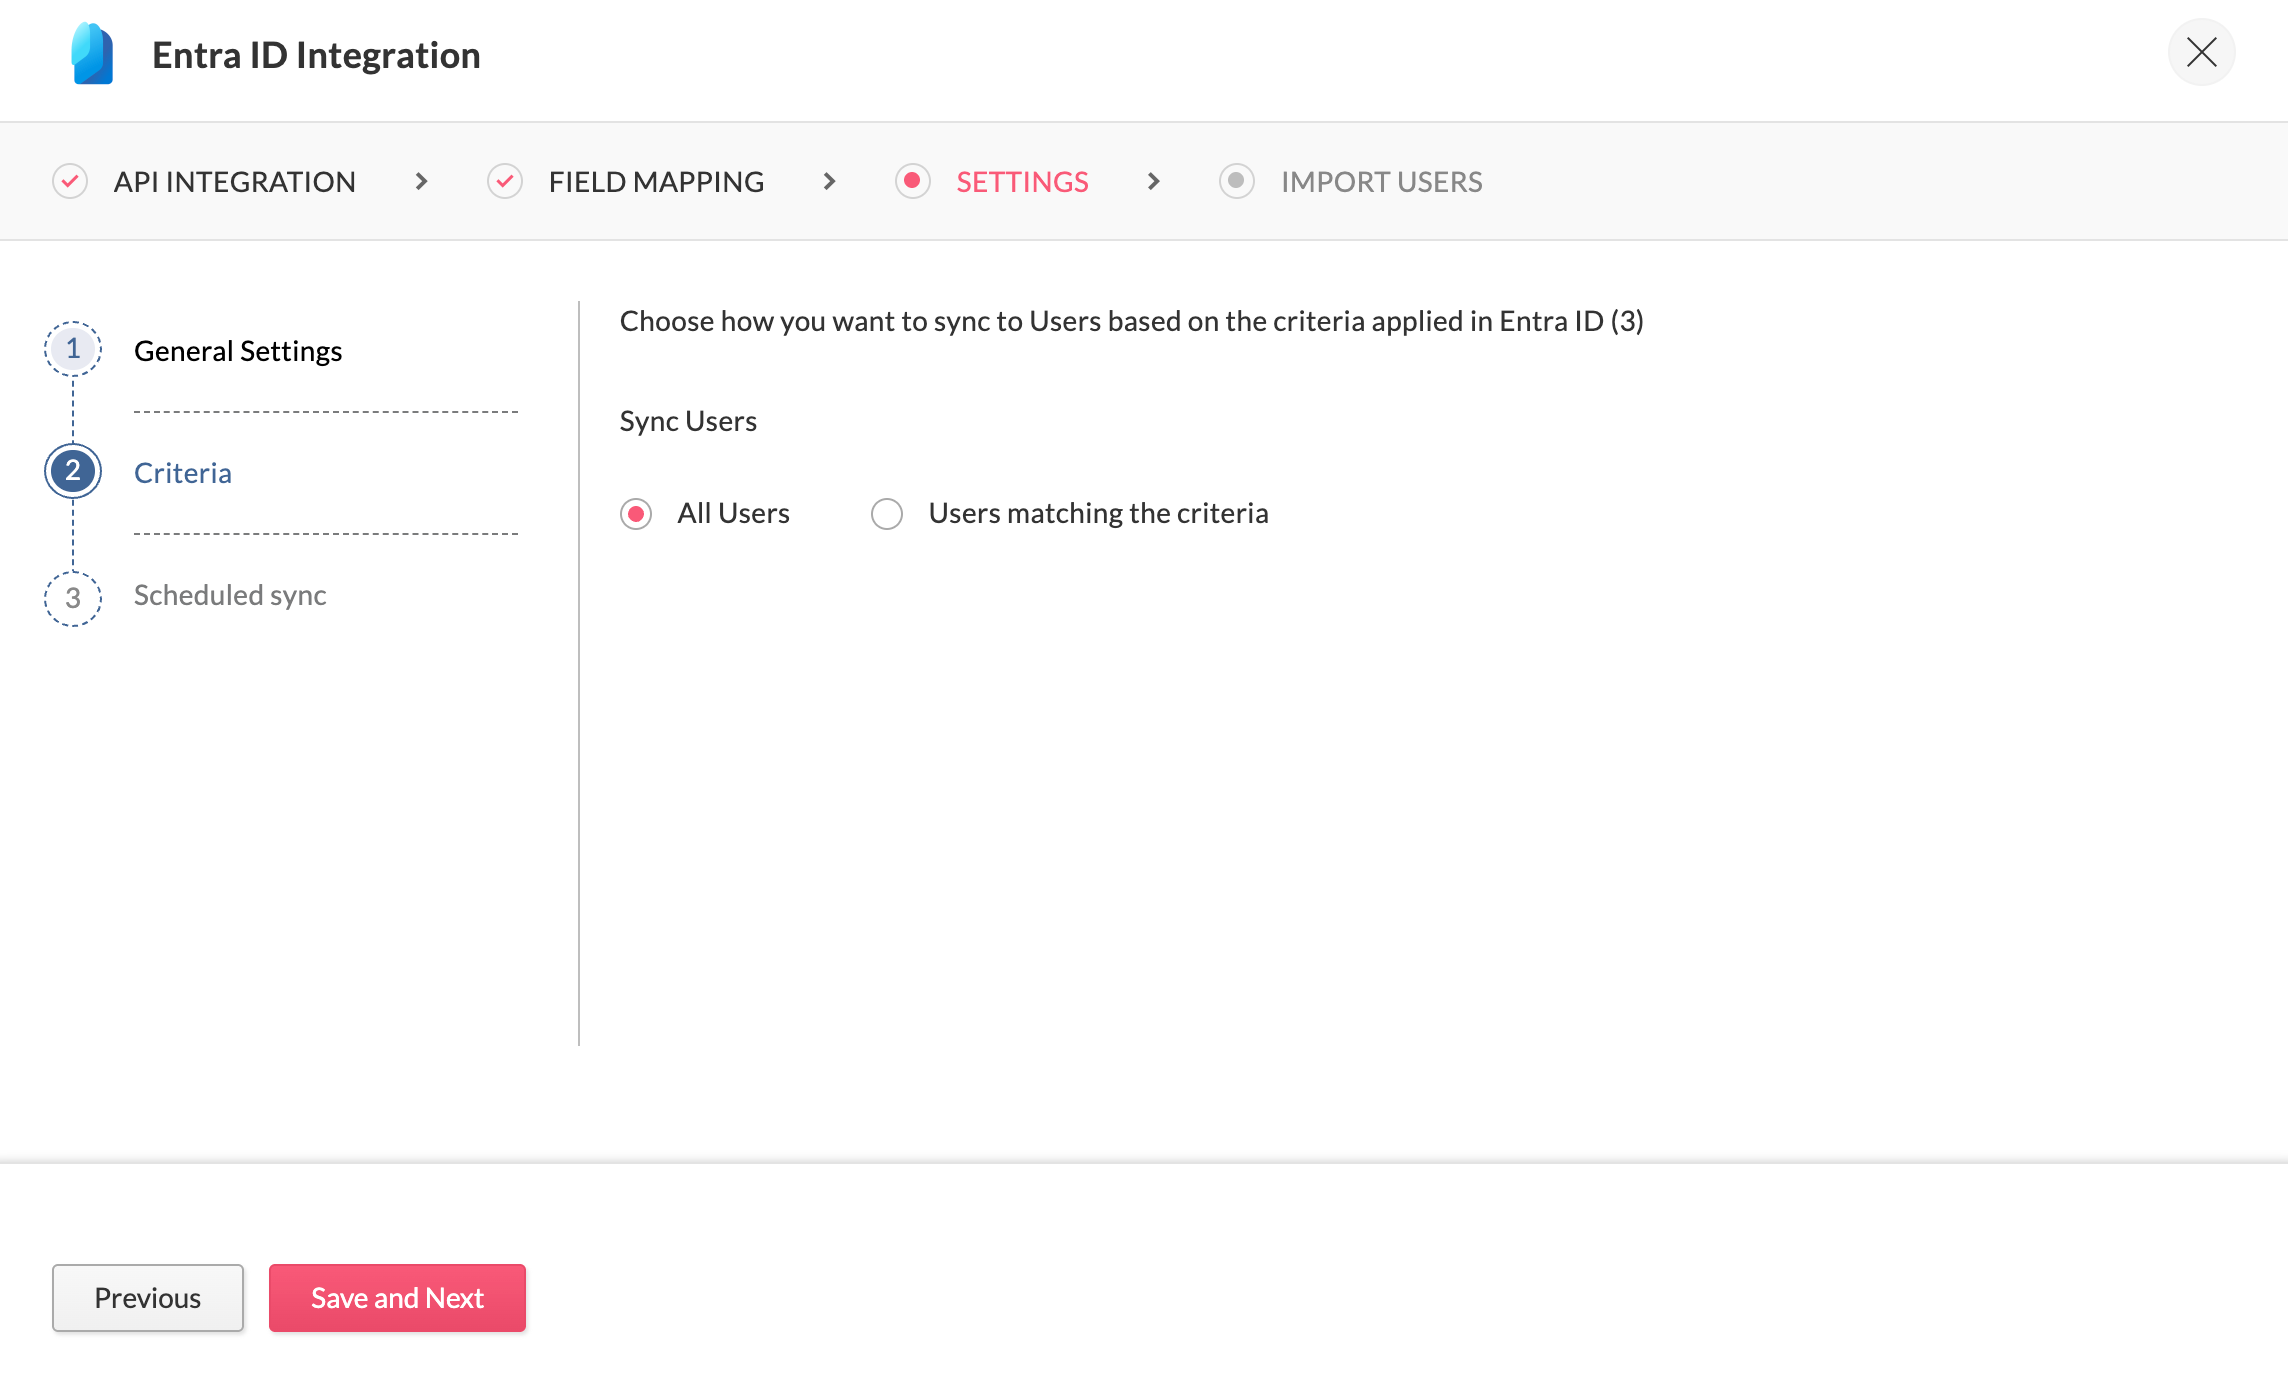
Task: Open the FIELD MAPPING step
Action: coord(656,182)
